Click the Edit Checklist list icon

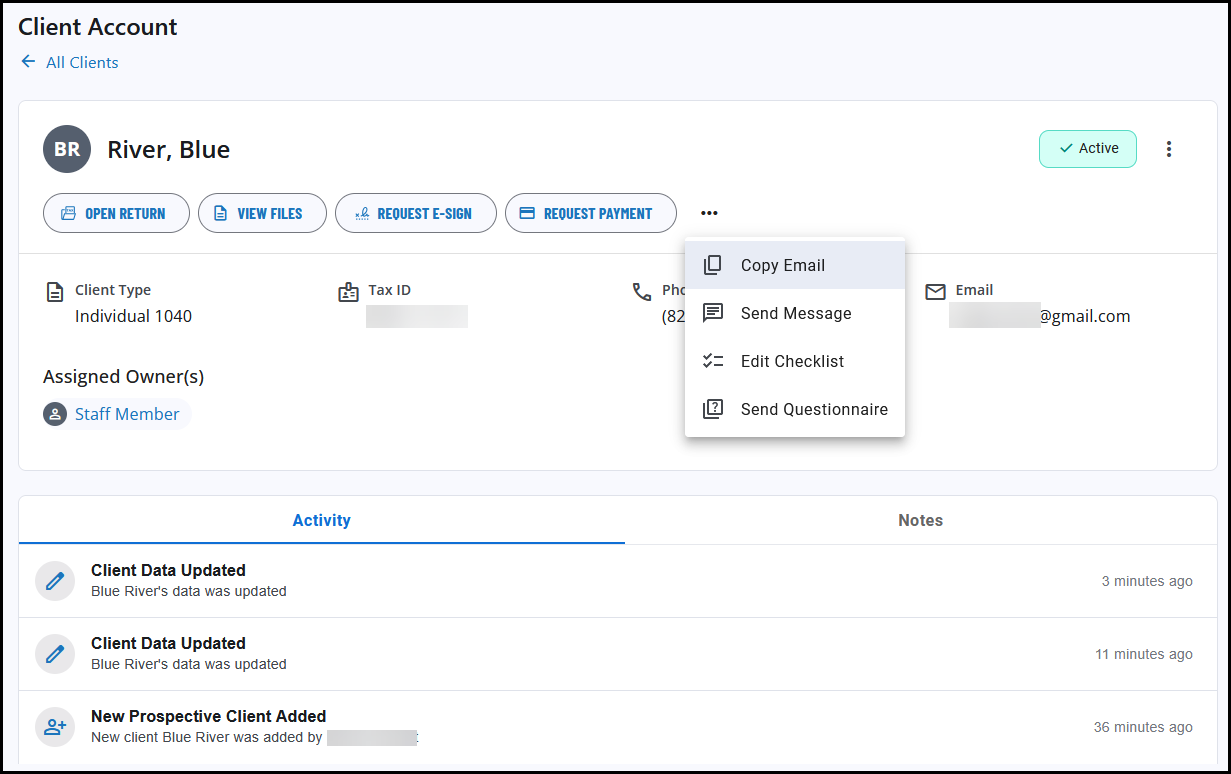[712, 361]
